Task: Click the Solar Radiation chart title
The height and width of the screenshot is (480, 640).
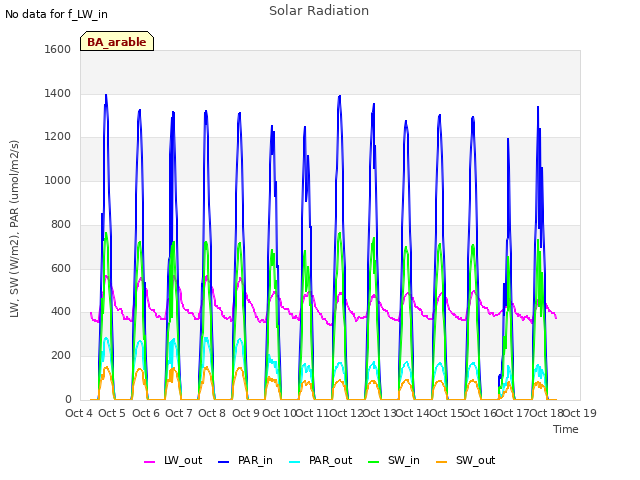Action: [319, 11]
